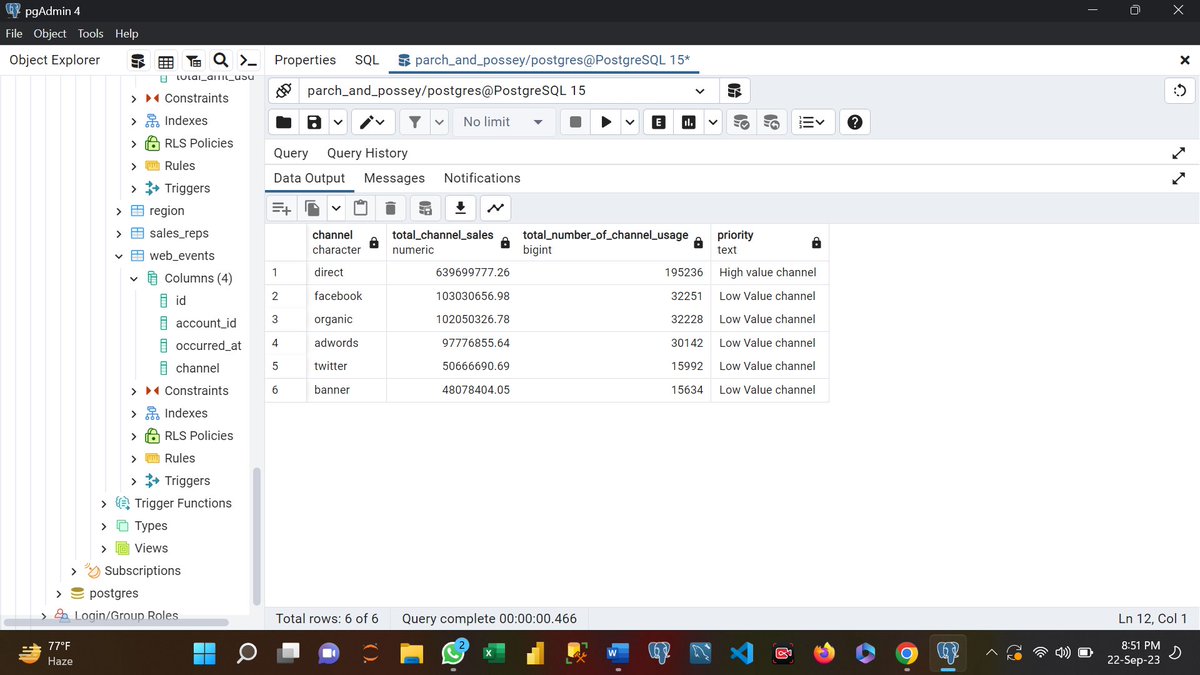Screen dimensions: 1200x675
Task: Click the Open File folder icon
Action: (284, 122)
